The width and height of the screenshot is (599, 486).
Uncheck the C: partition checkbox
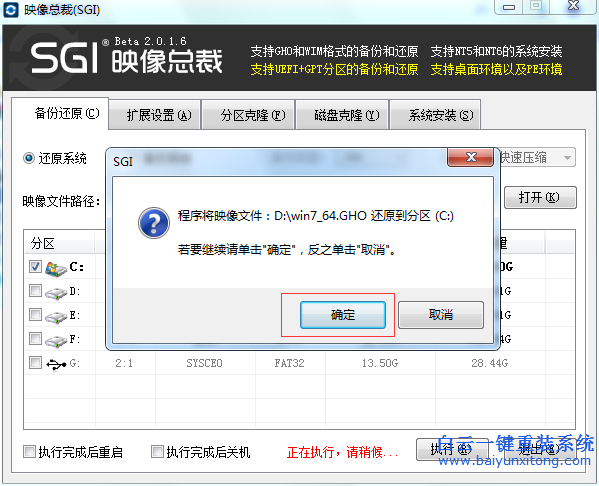point(35,267)
